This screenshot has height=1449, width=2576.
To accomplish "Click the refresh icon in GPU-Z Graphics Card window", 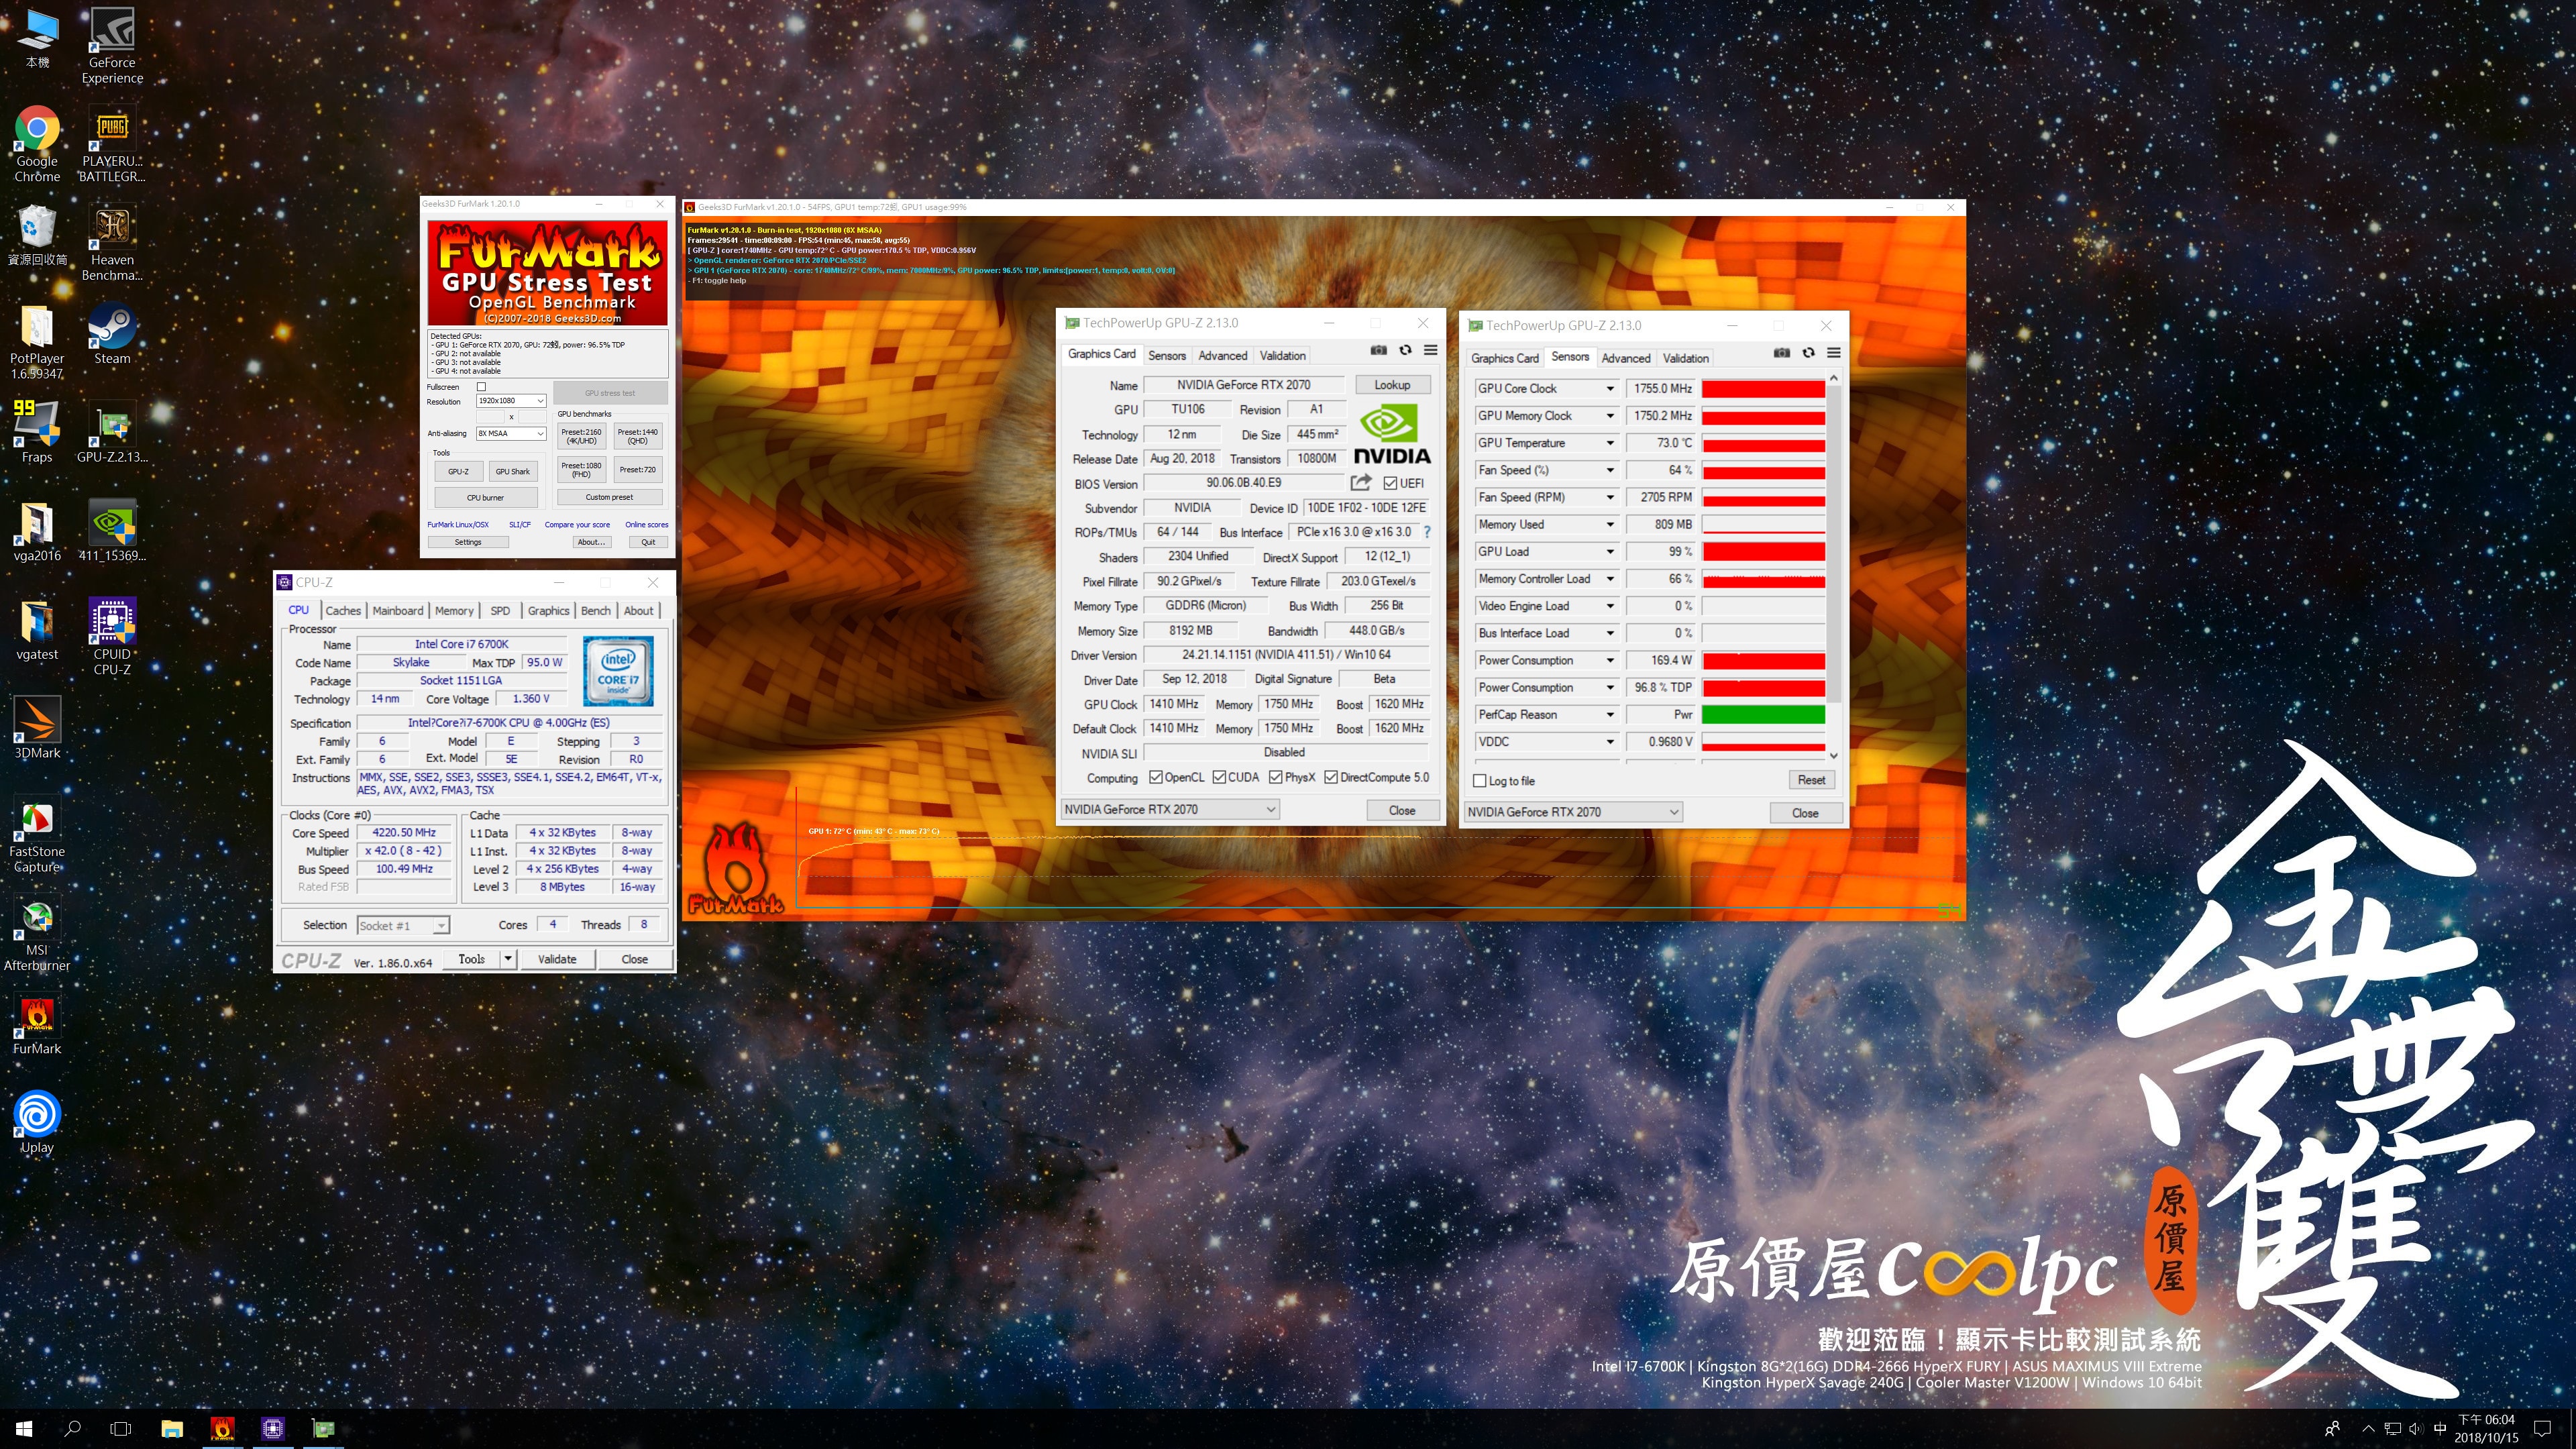I will coord(1405,350).
